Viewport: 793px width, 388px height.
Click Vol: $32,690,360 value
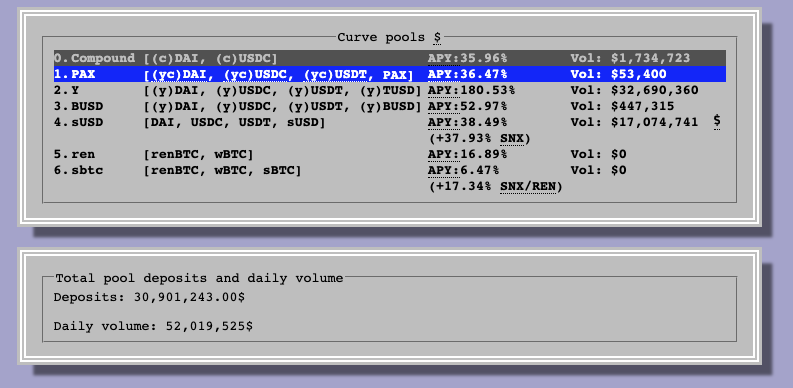click(x=634, y=91)
